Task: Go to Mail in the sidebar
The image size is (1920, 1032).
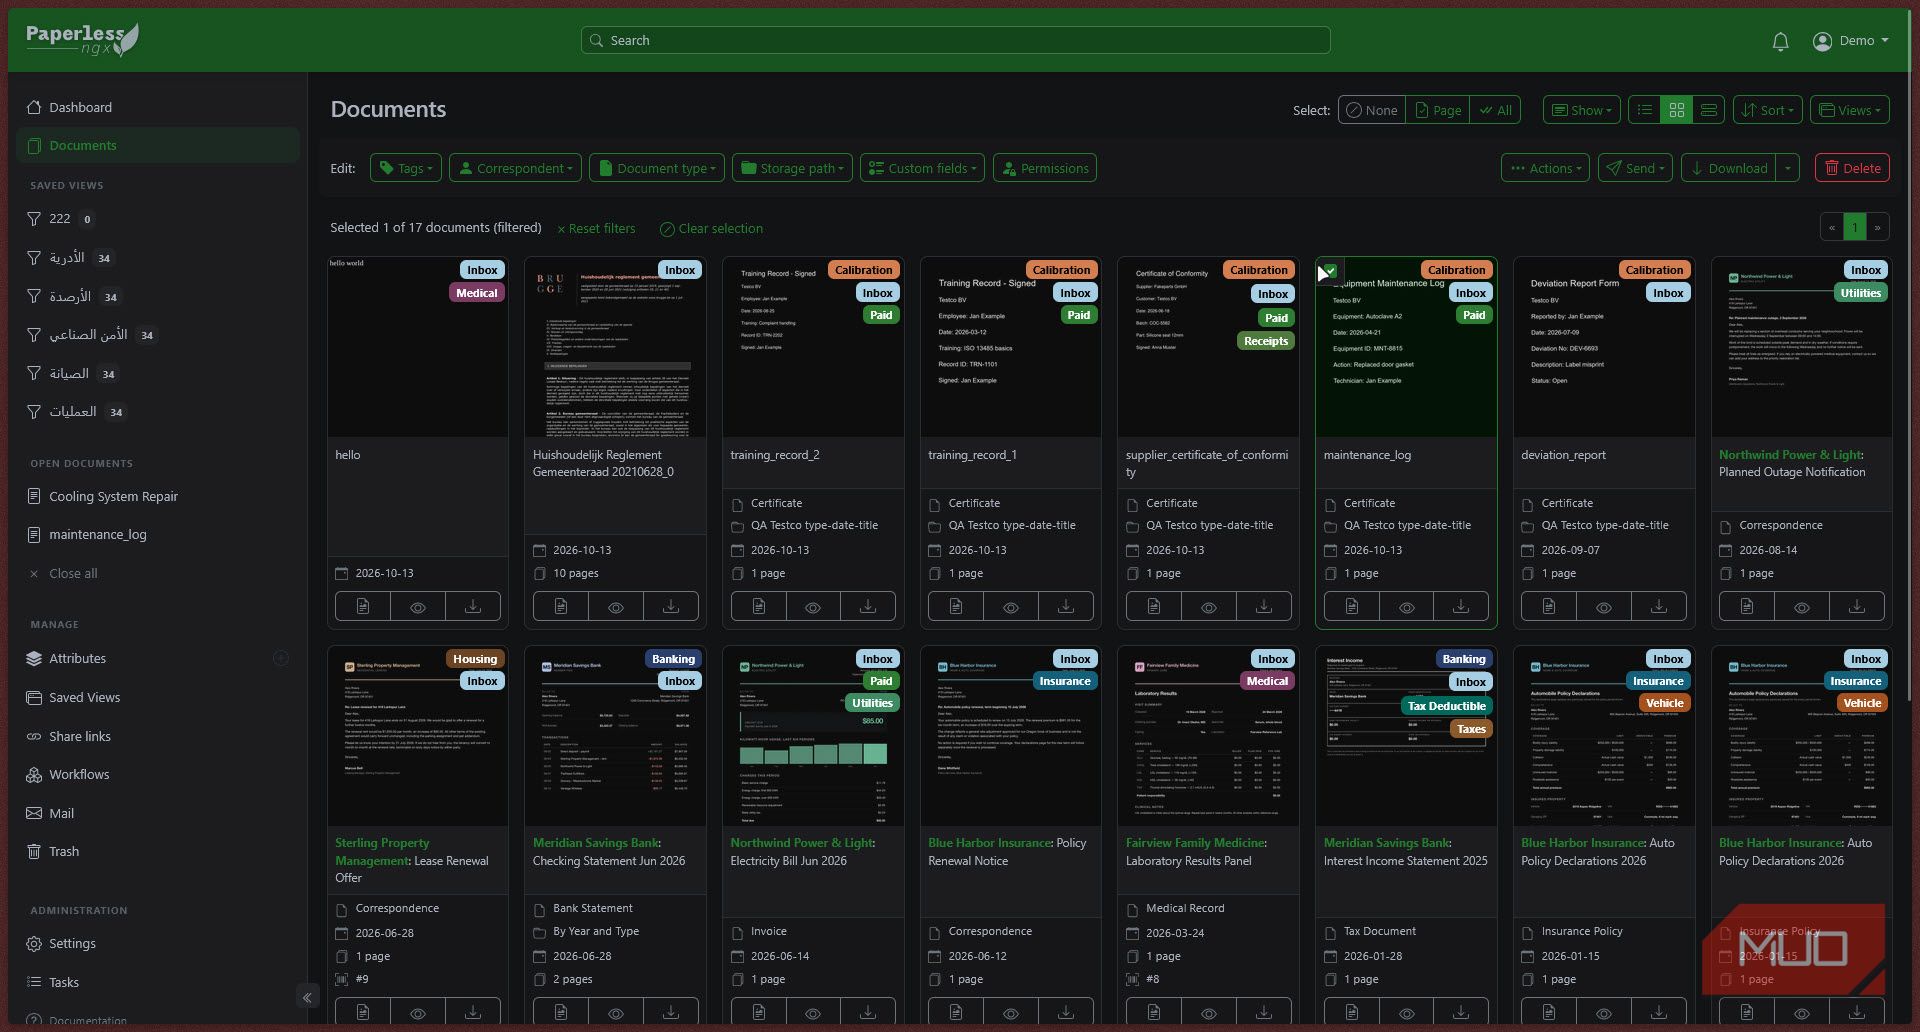Action: tap(158, 813)
